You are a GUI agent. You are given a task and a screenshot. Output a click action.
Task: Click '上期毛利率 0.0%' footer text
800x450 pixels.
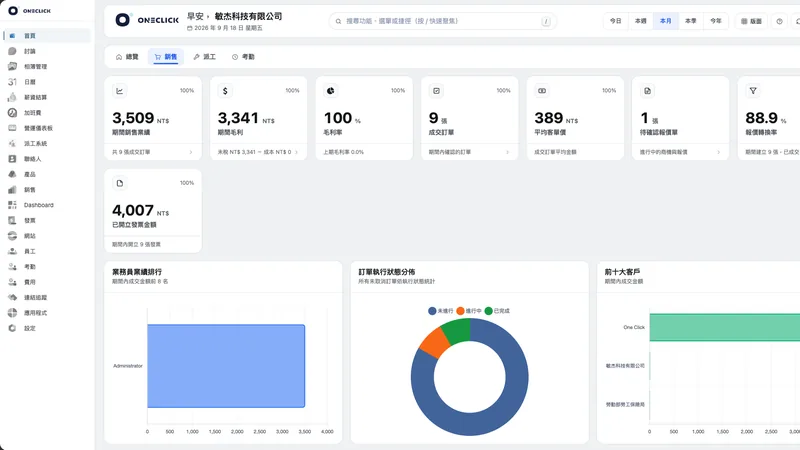point(343,152)
